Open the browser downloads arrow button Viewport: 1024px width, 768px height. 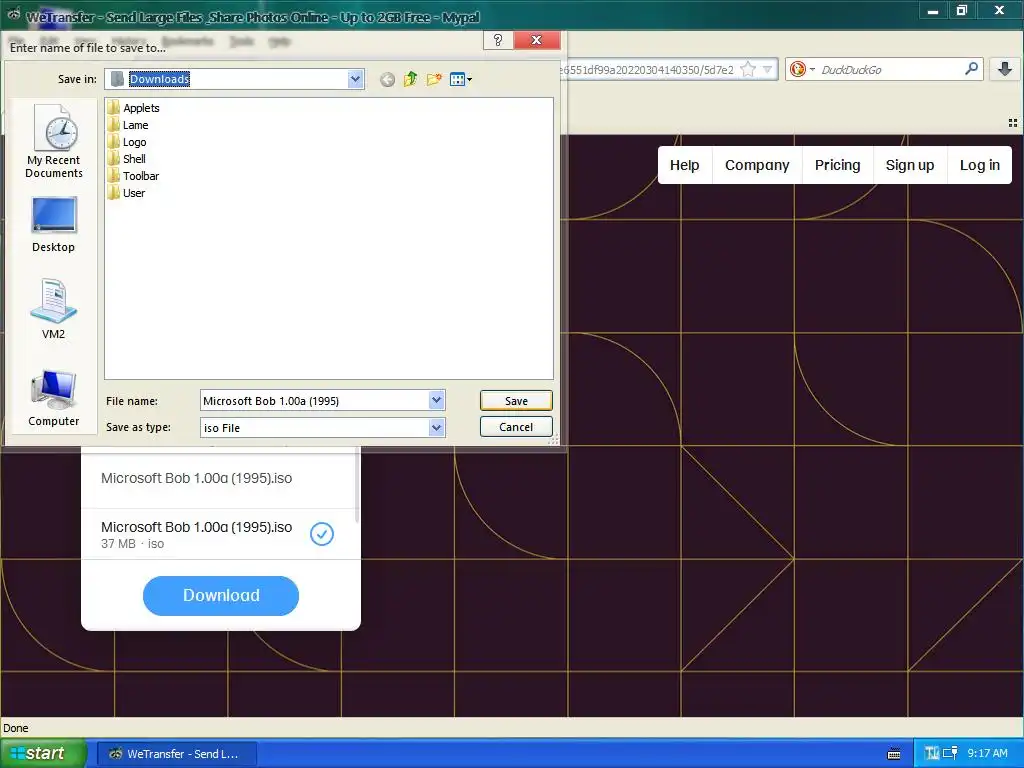pyautogui.click(x=1004, y=69)
